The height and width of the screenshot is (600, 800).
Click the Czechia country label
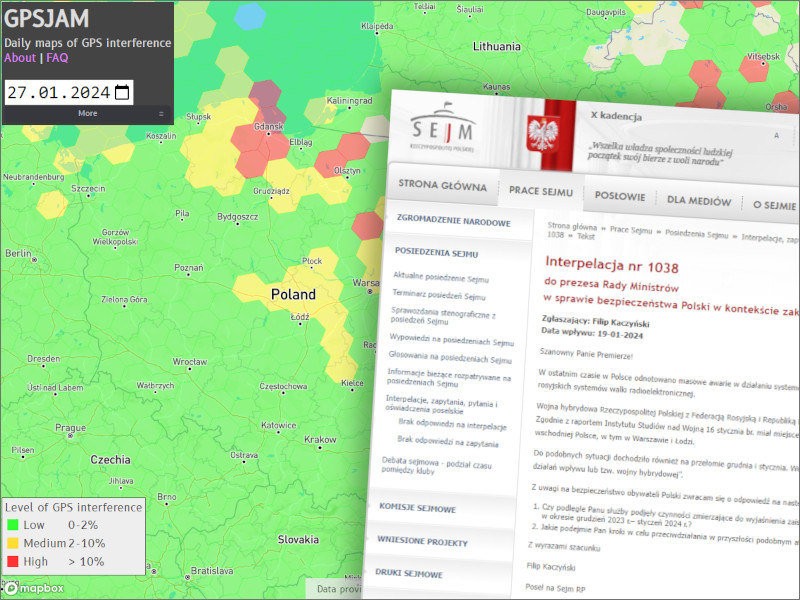pos(110,460)
